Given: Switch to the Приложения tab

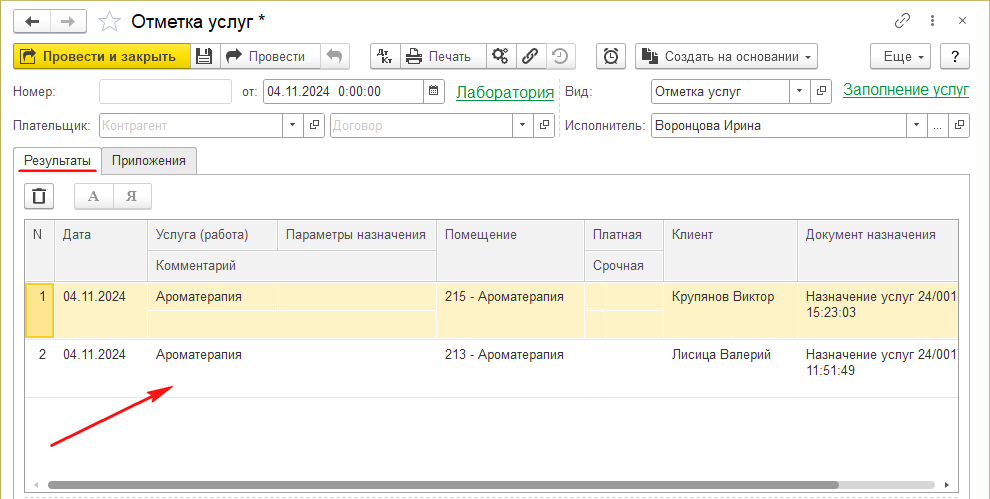Looking at the screenshot, I should pos(149,160).
